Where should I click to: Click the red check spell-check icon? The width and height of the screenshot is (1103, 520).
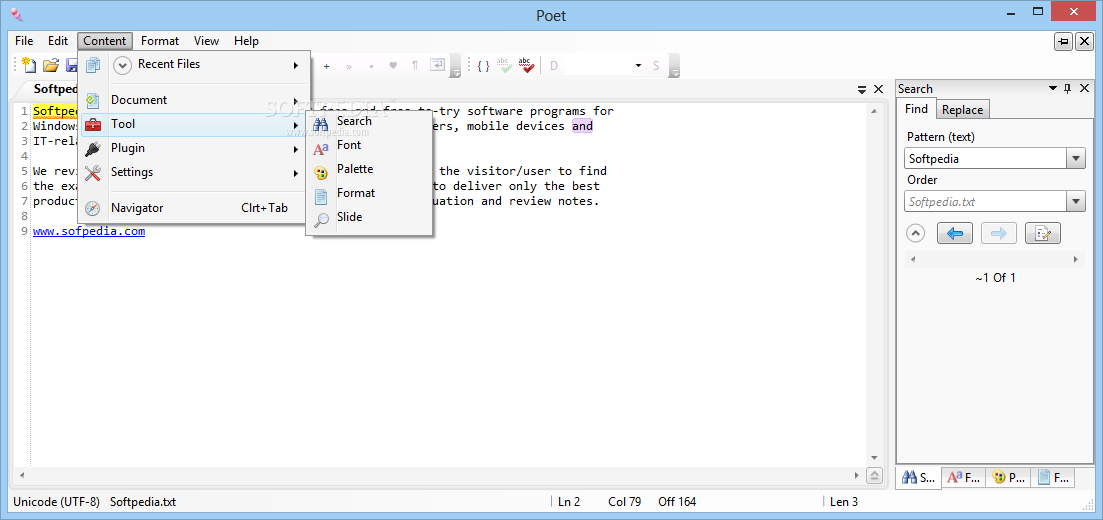[525, 65]
